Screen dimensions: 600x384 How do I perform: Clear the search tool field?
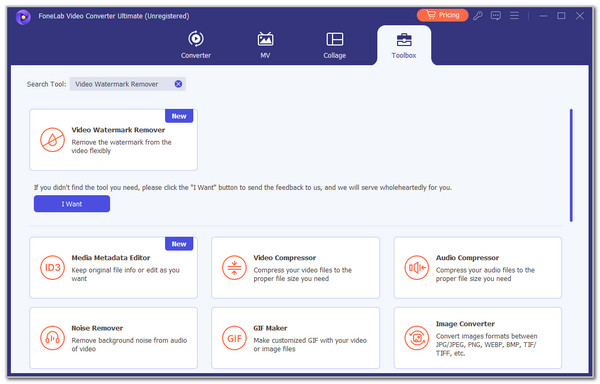click(x=178, y=84)
